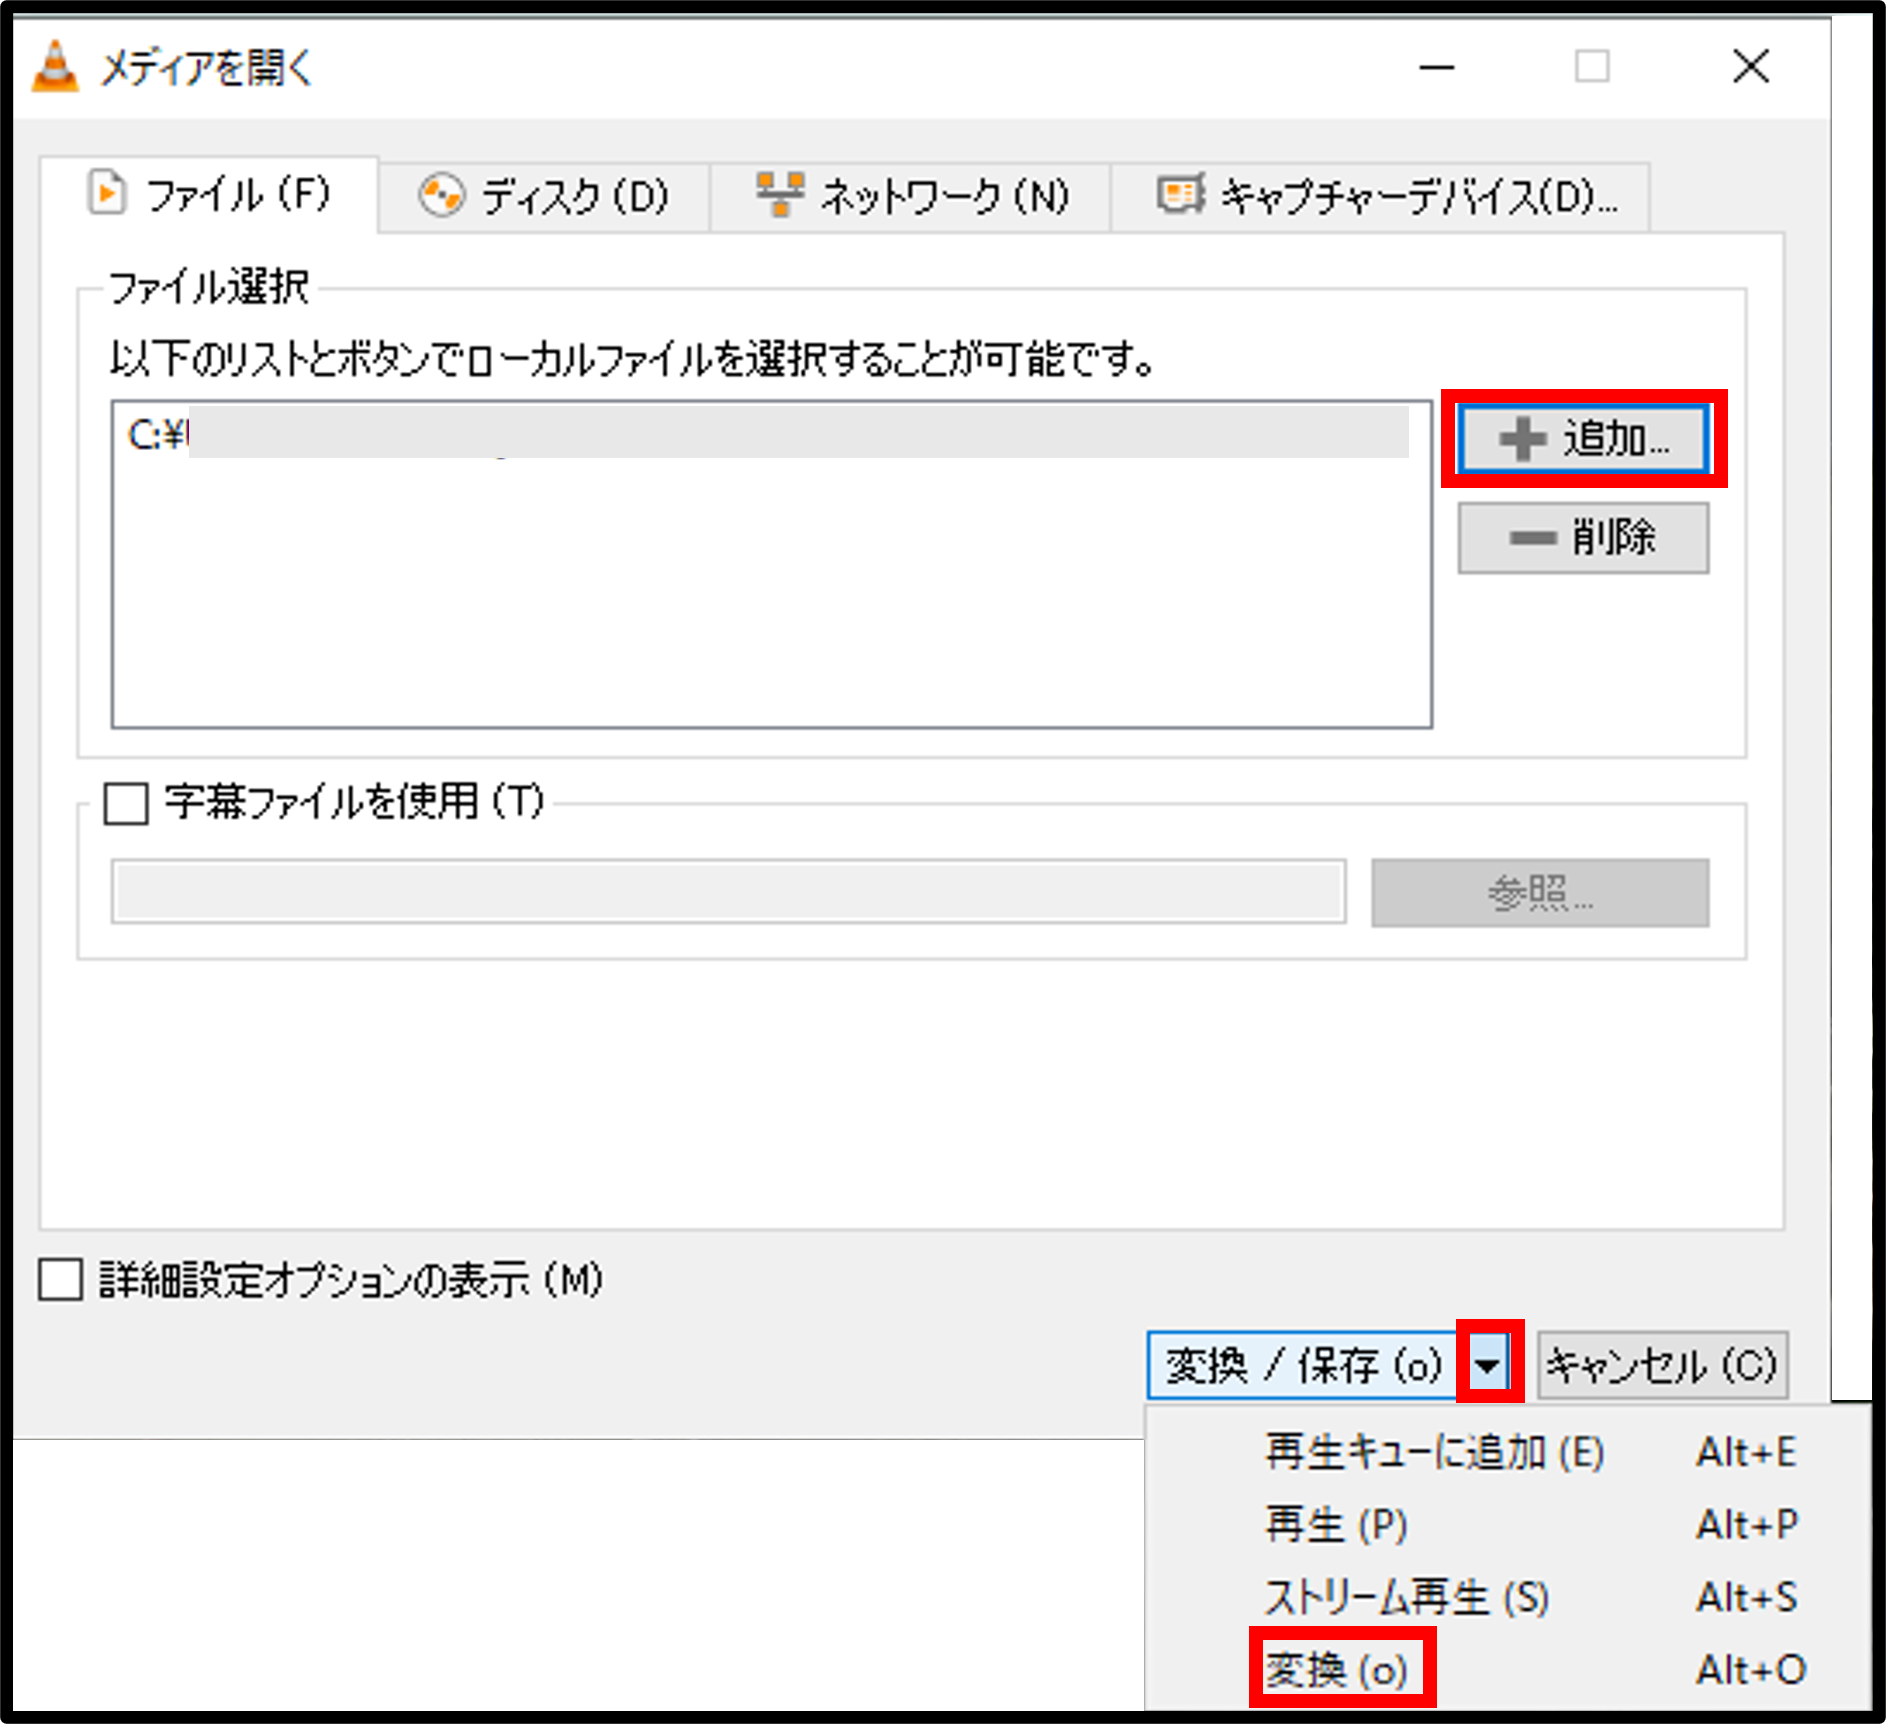
Task: Click the network icon on ネットワーク tab
Action: point(780,194)
